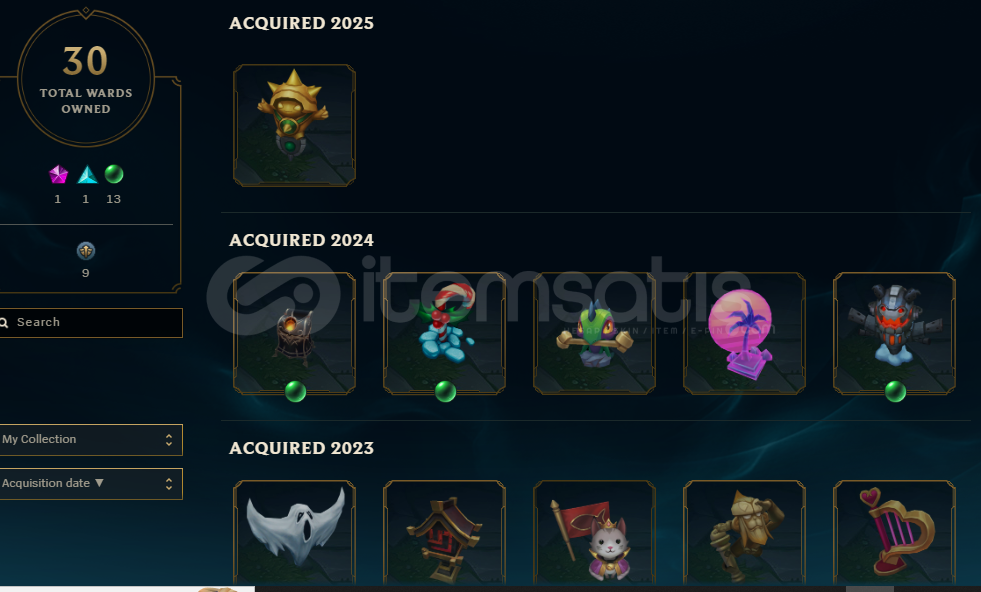Select the white ghost ward from 2023

coord(294,533)
